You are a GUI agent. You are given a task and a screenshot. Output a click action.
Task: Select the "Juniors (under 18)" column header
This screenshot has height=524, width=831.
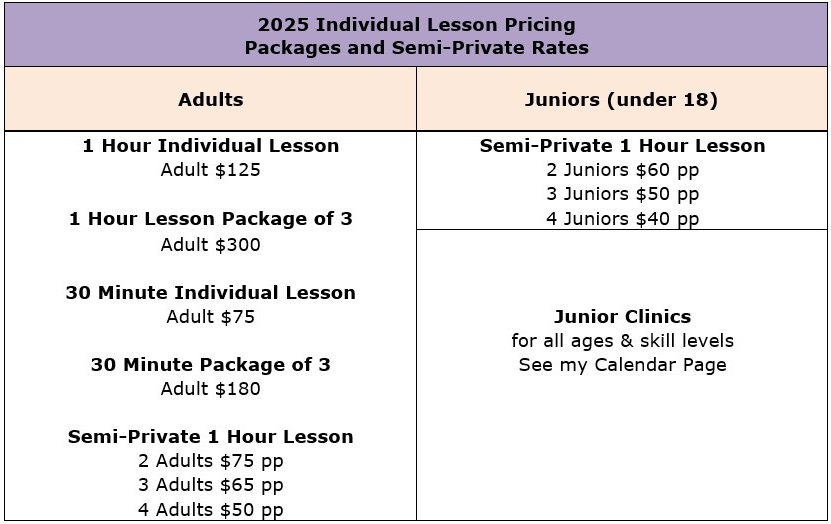(621, 99)
